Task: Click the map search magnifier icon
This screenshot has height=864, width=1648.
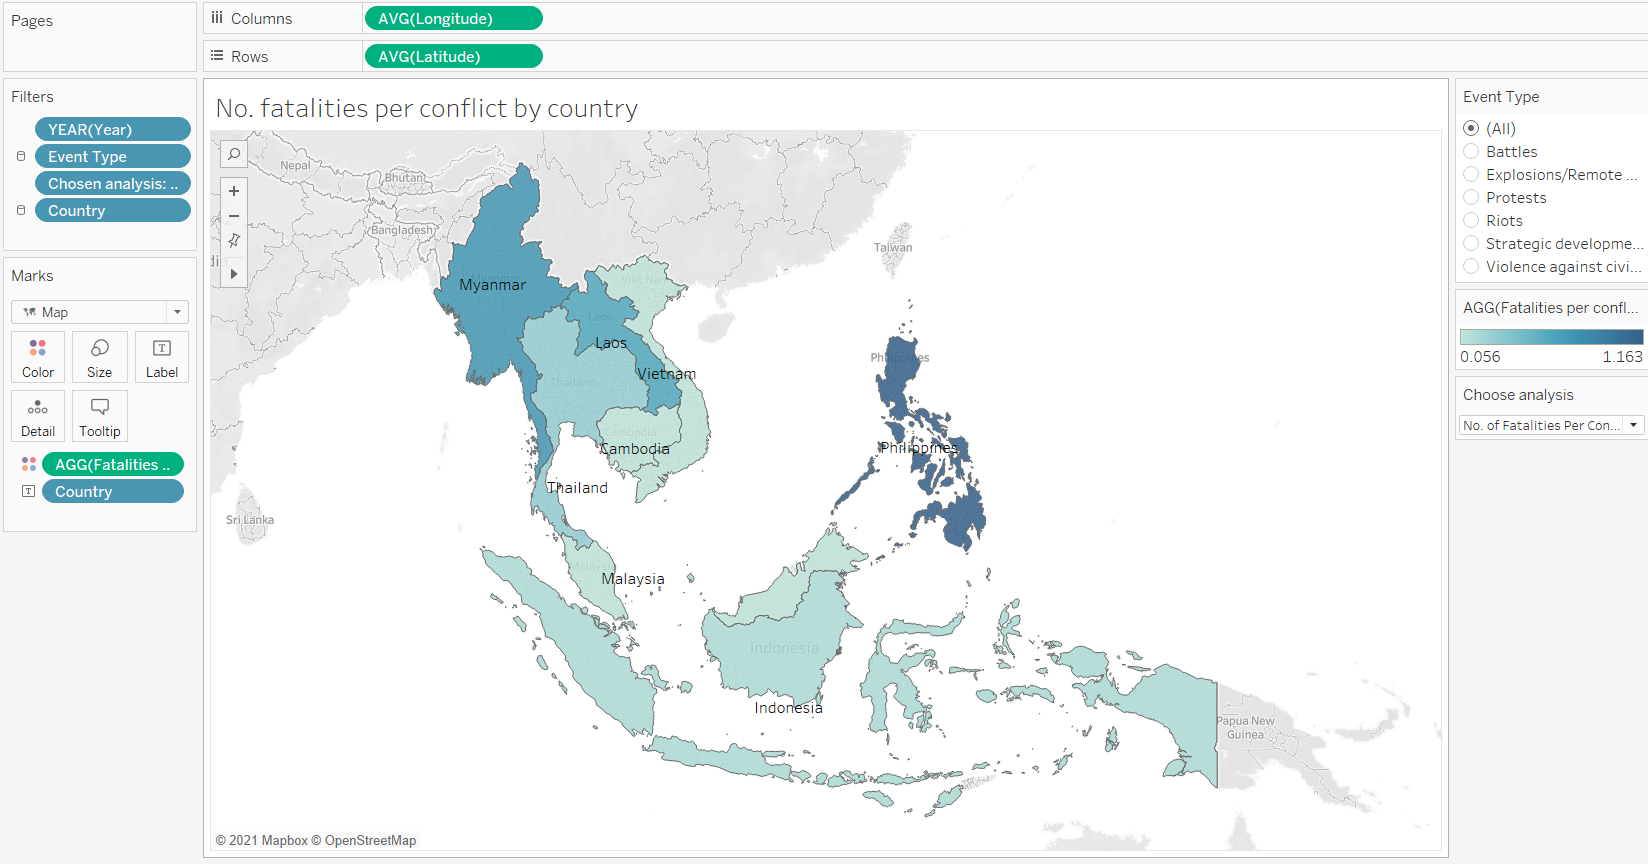Action: pyautogui.click(x=234, y=154)
